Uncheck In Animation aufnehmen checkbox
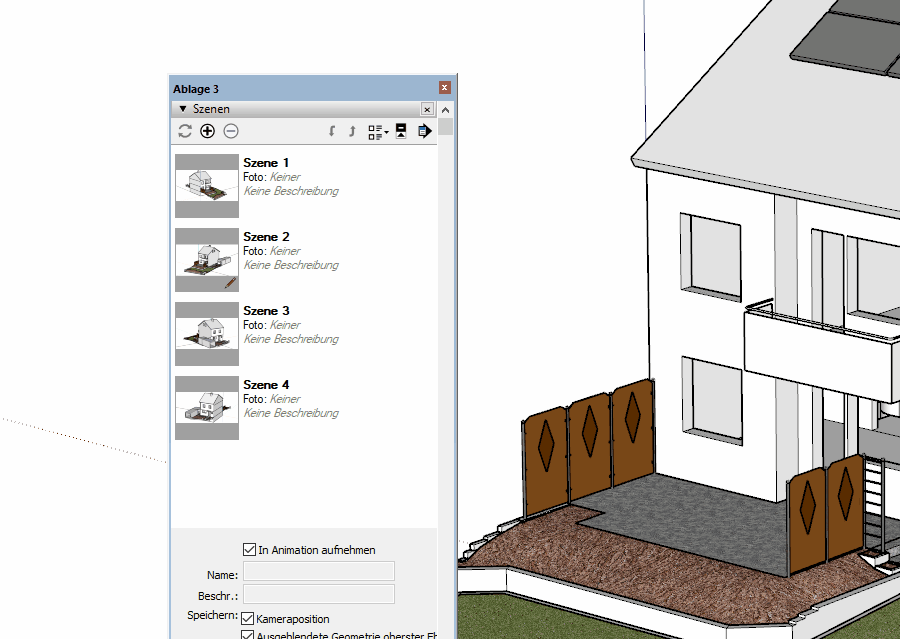Screen dimensions: 900x639 click(x=250, y=549)
